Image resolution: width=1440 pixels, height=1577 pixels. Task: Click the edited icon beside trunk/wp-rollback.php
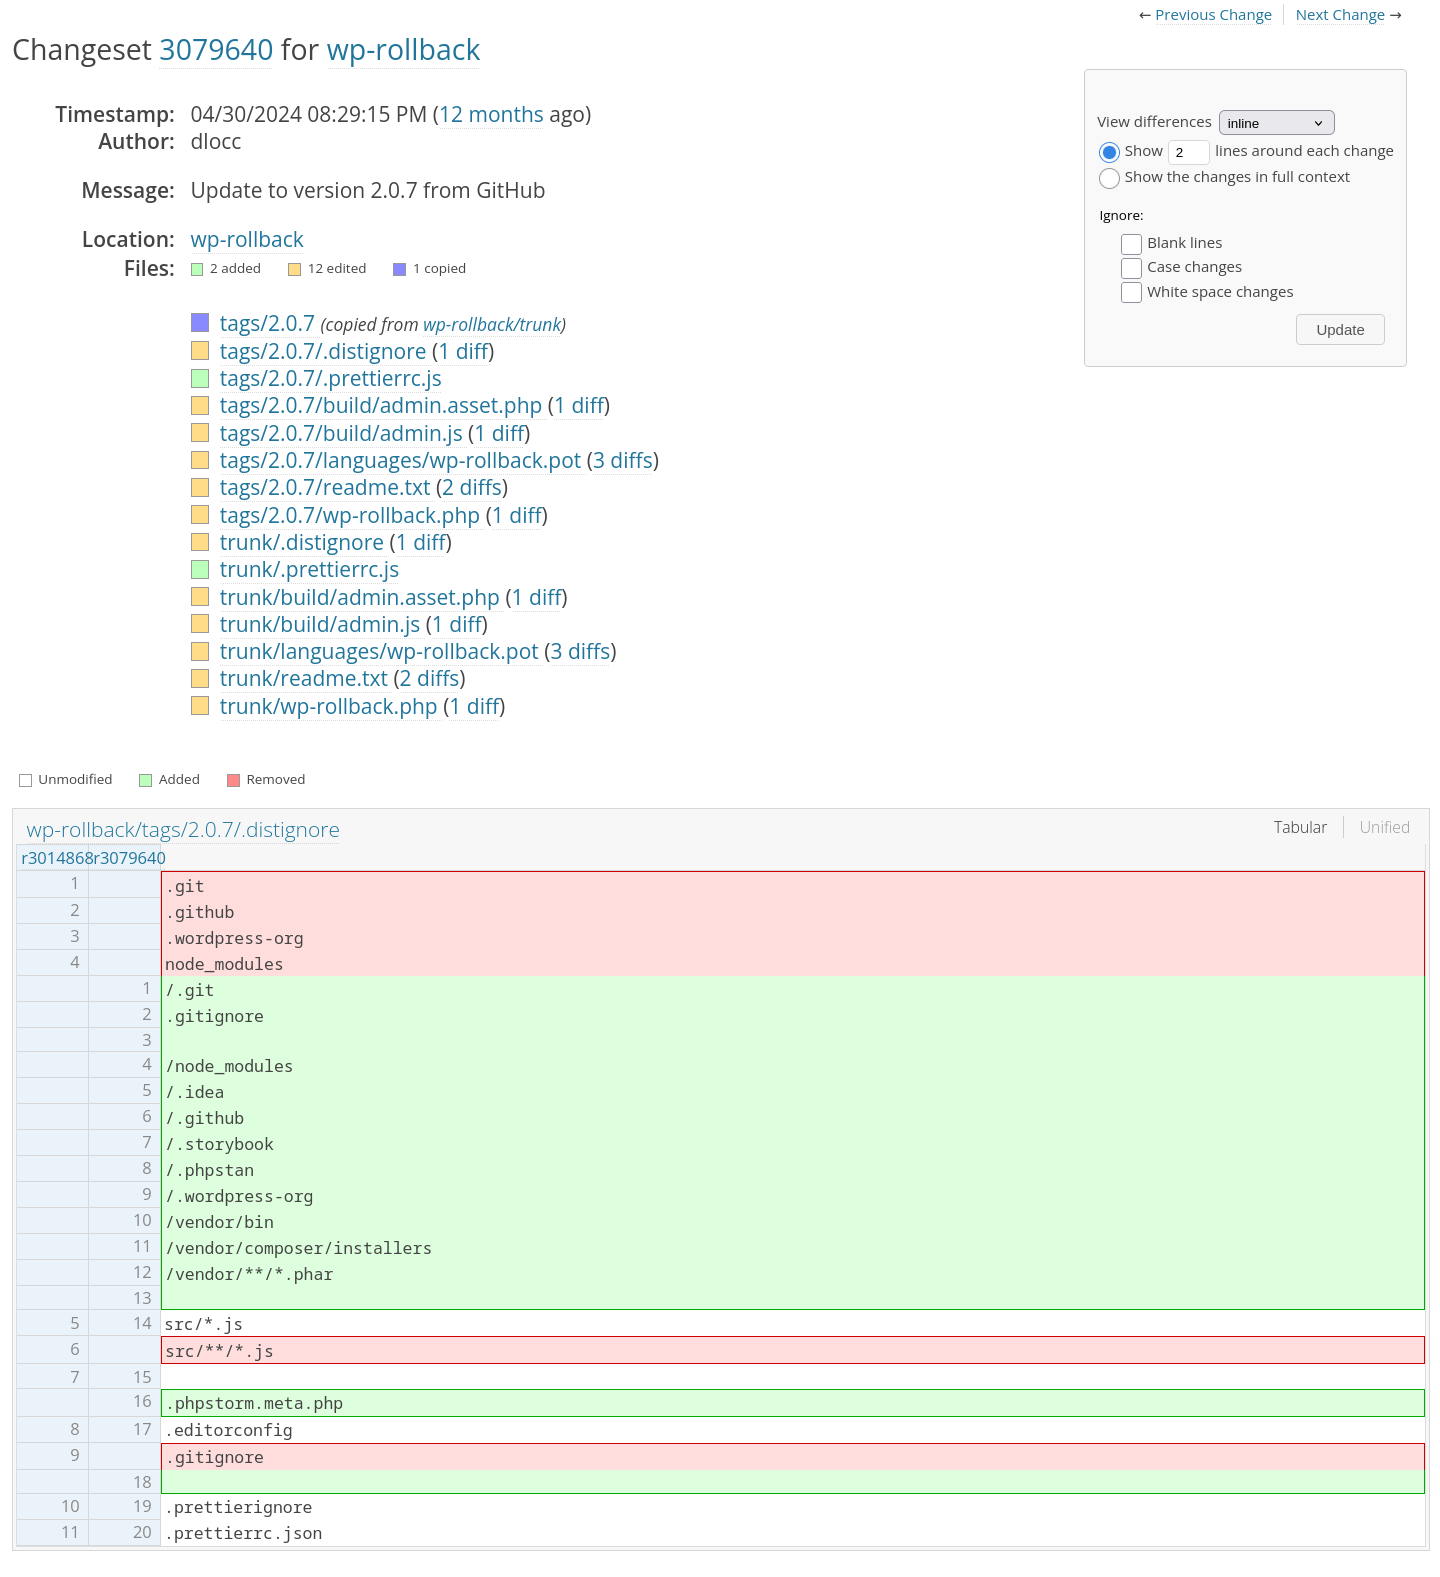point(200,706)
